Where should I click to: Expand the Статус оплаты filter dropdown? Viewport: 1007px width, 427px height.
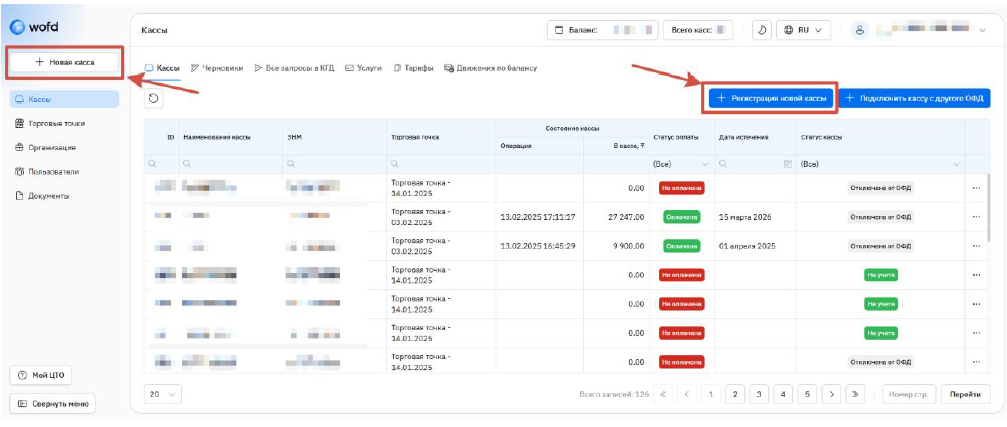(704, 163)
